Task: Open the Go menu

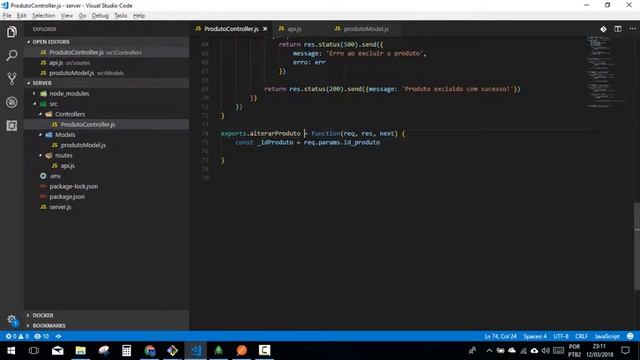Action: [x=82, y=16]
